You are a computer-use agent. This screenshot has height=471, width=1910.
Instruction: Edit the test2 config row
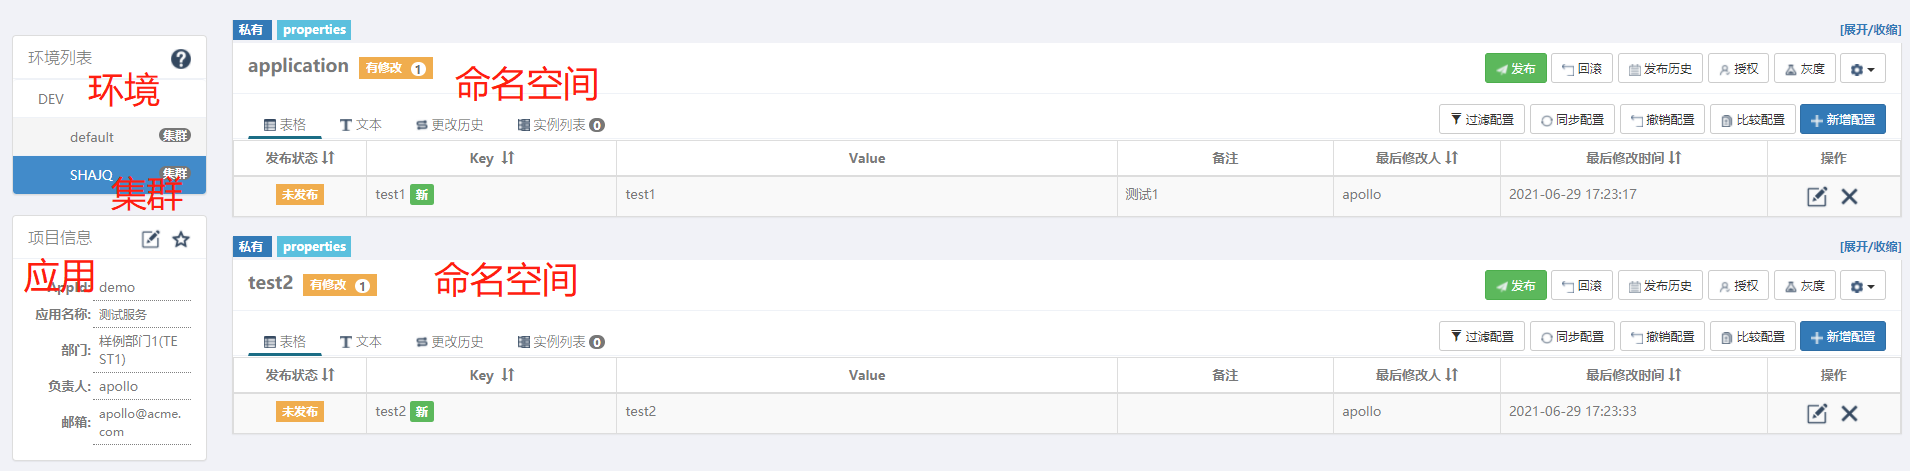[x=1817, y=413]
